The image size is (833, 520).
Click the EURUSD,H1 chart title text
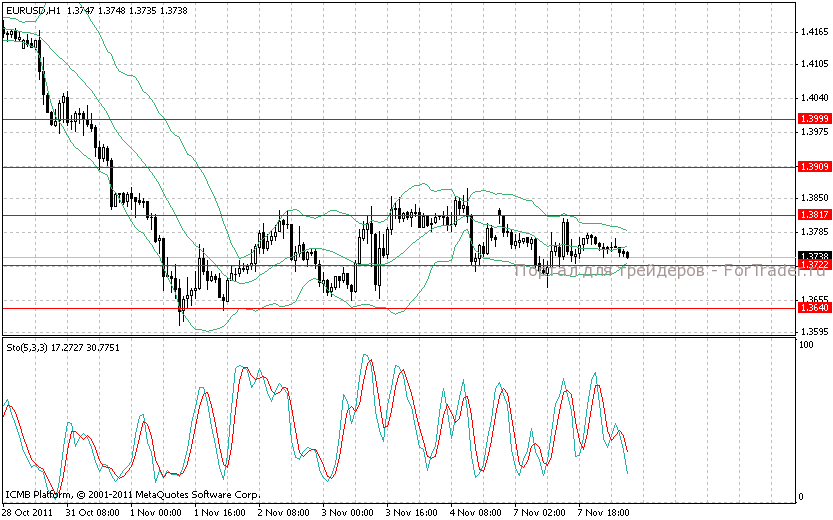tap(33, 10)
